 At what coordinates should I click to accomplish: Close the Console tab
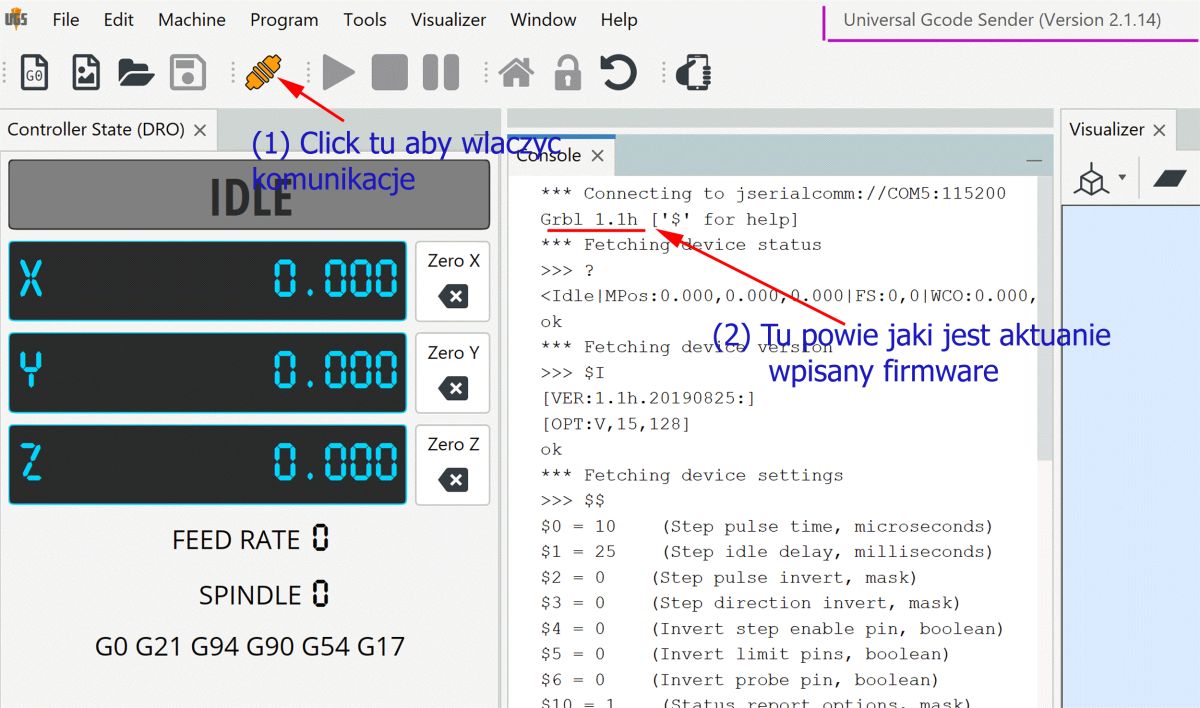(x=597, y=156)
